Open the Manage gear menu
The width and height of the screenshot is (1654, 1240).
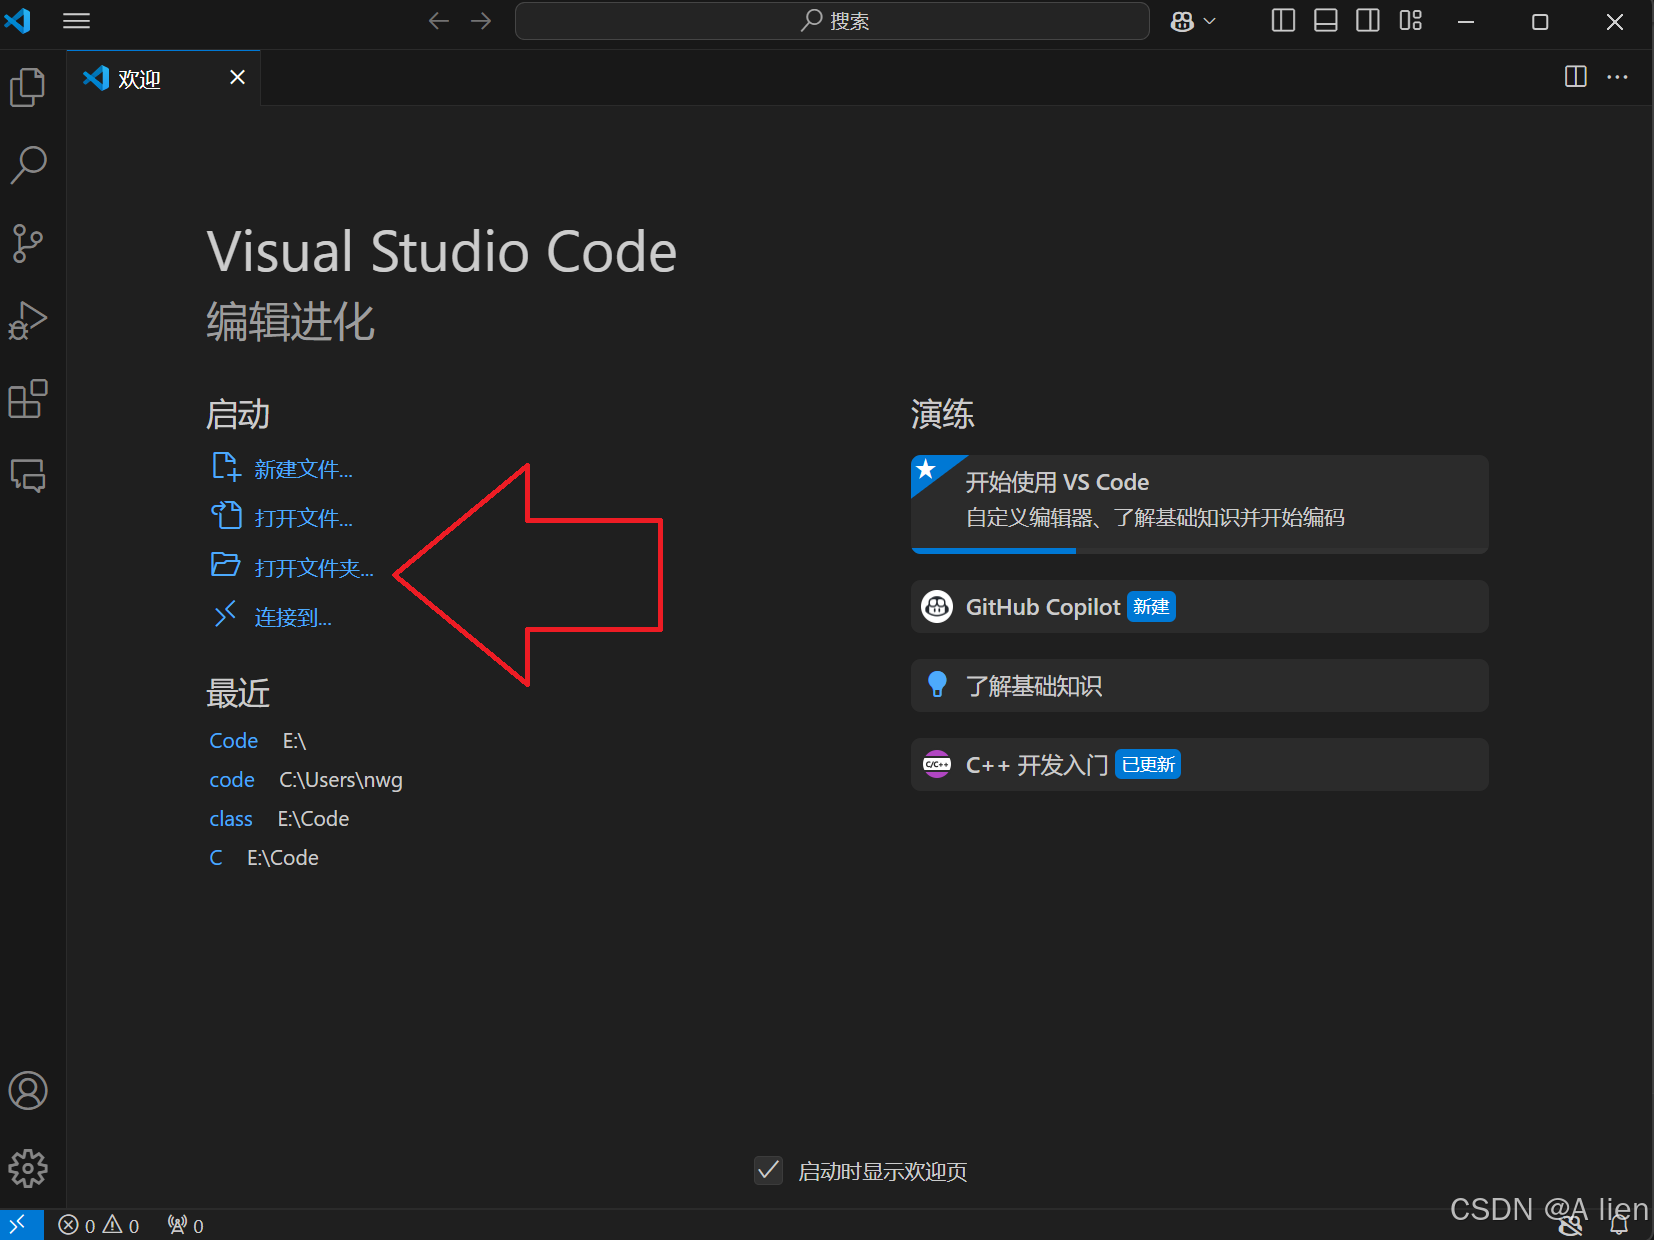coord(28,1168)
